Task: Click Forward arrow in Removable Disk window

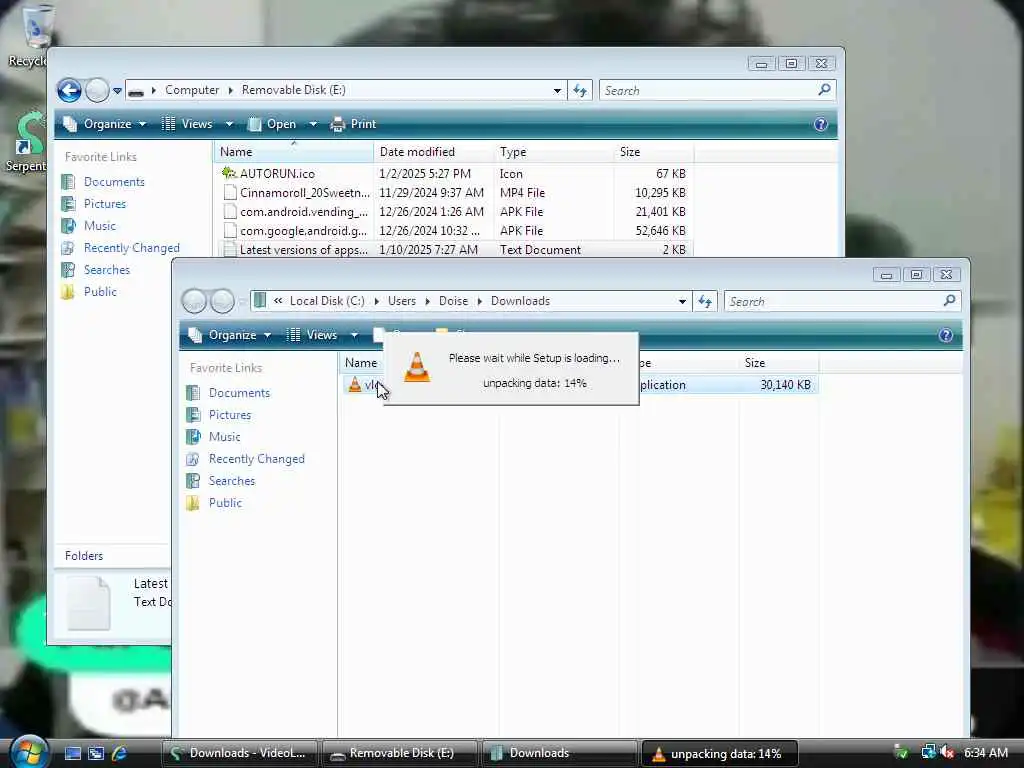Action: coord(97,90)
